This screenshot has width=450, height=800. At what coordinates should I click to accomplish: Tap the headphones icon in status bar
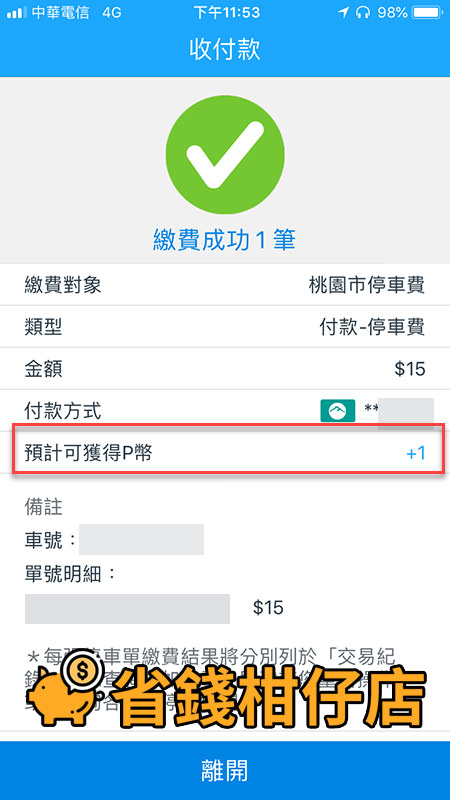[363, 13]
